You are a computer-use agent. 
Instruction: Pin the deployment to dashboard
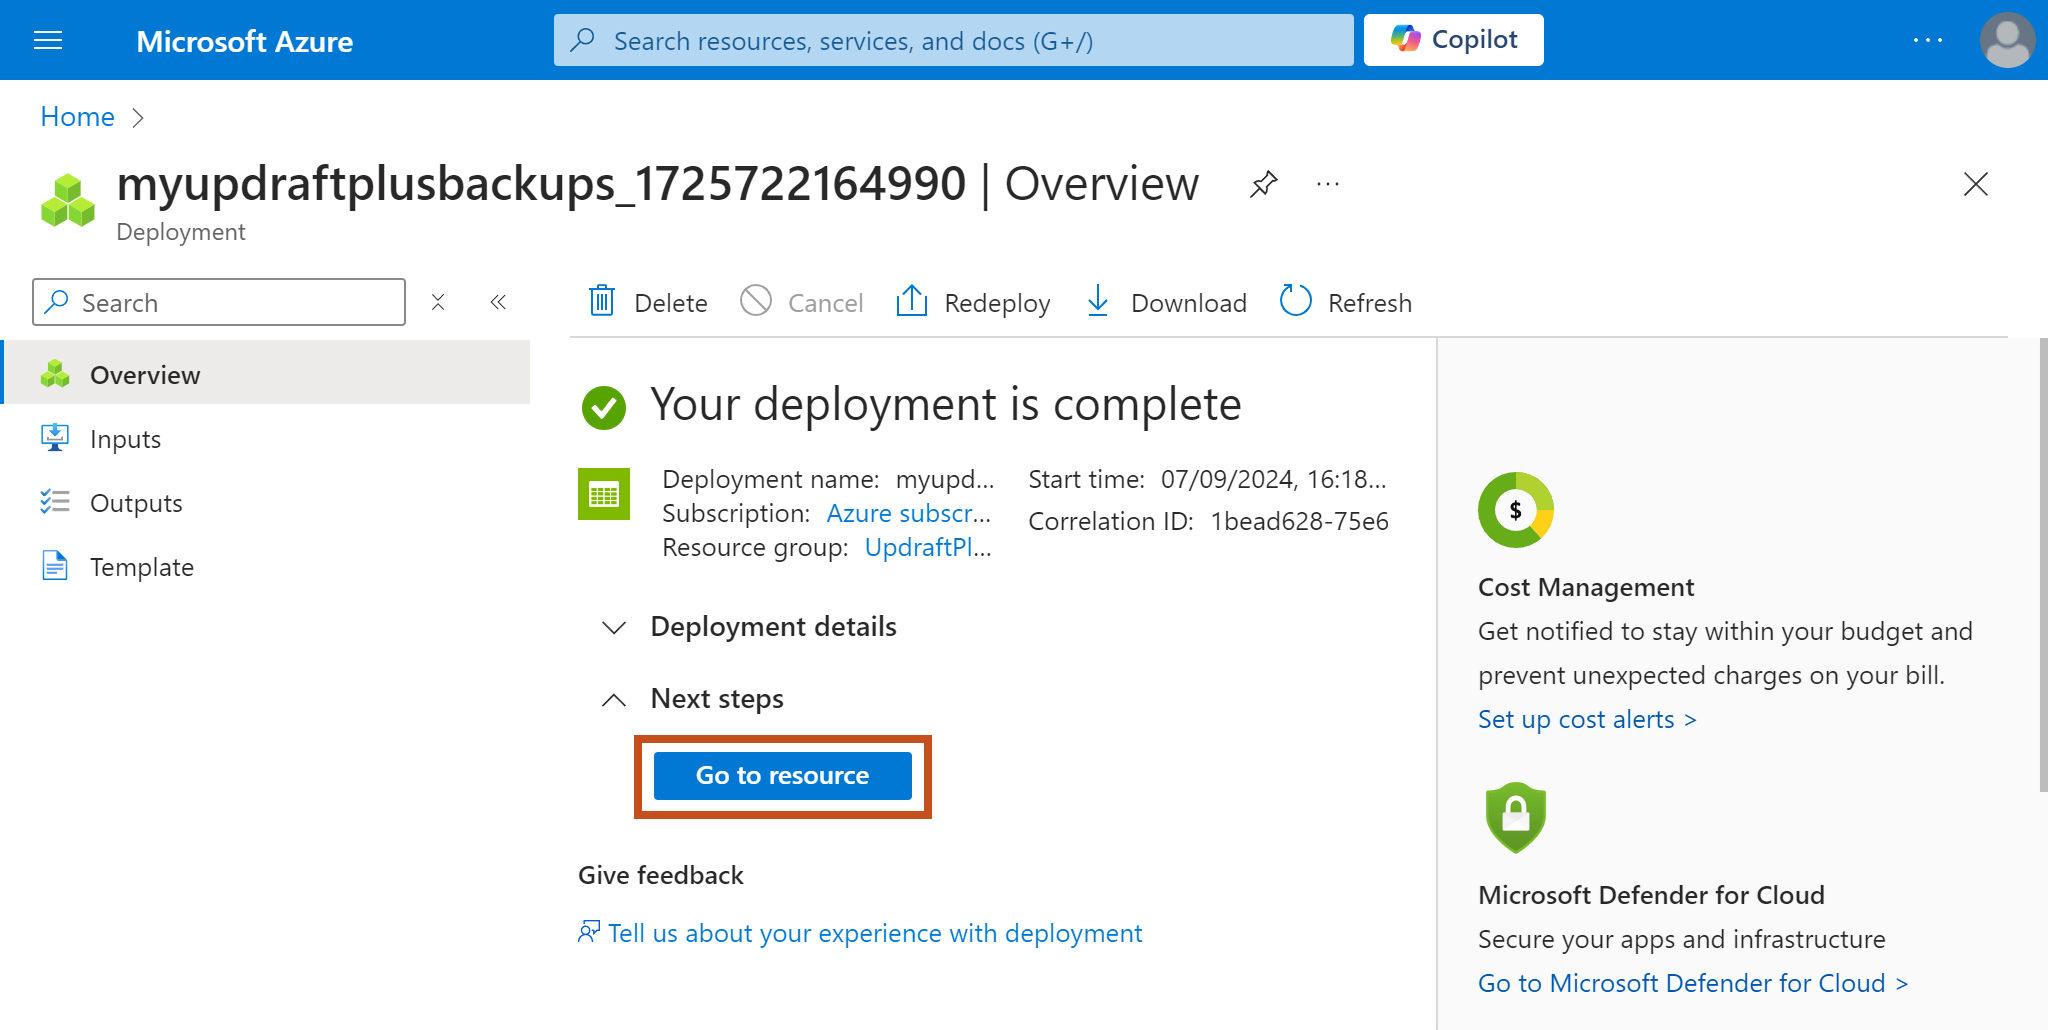[x=1263, y=184]
